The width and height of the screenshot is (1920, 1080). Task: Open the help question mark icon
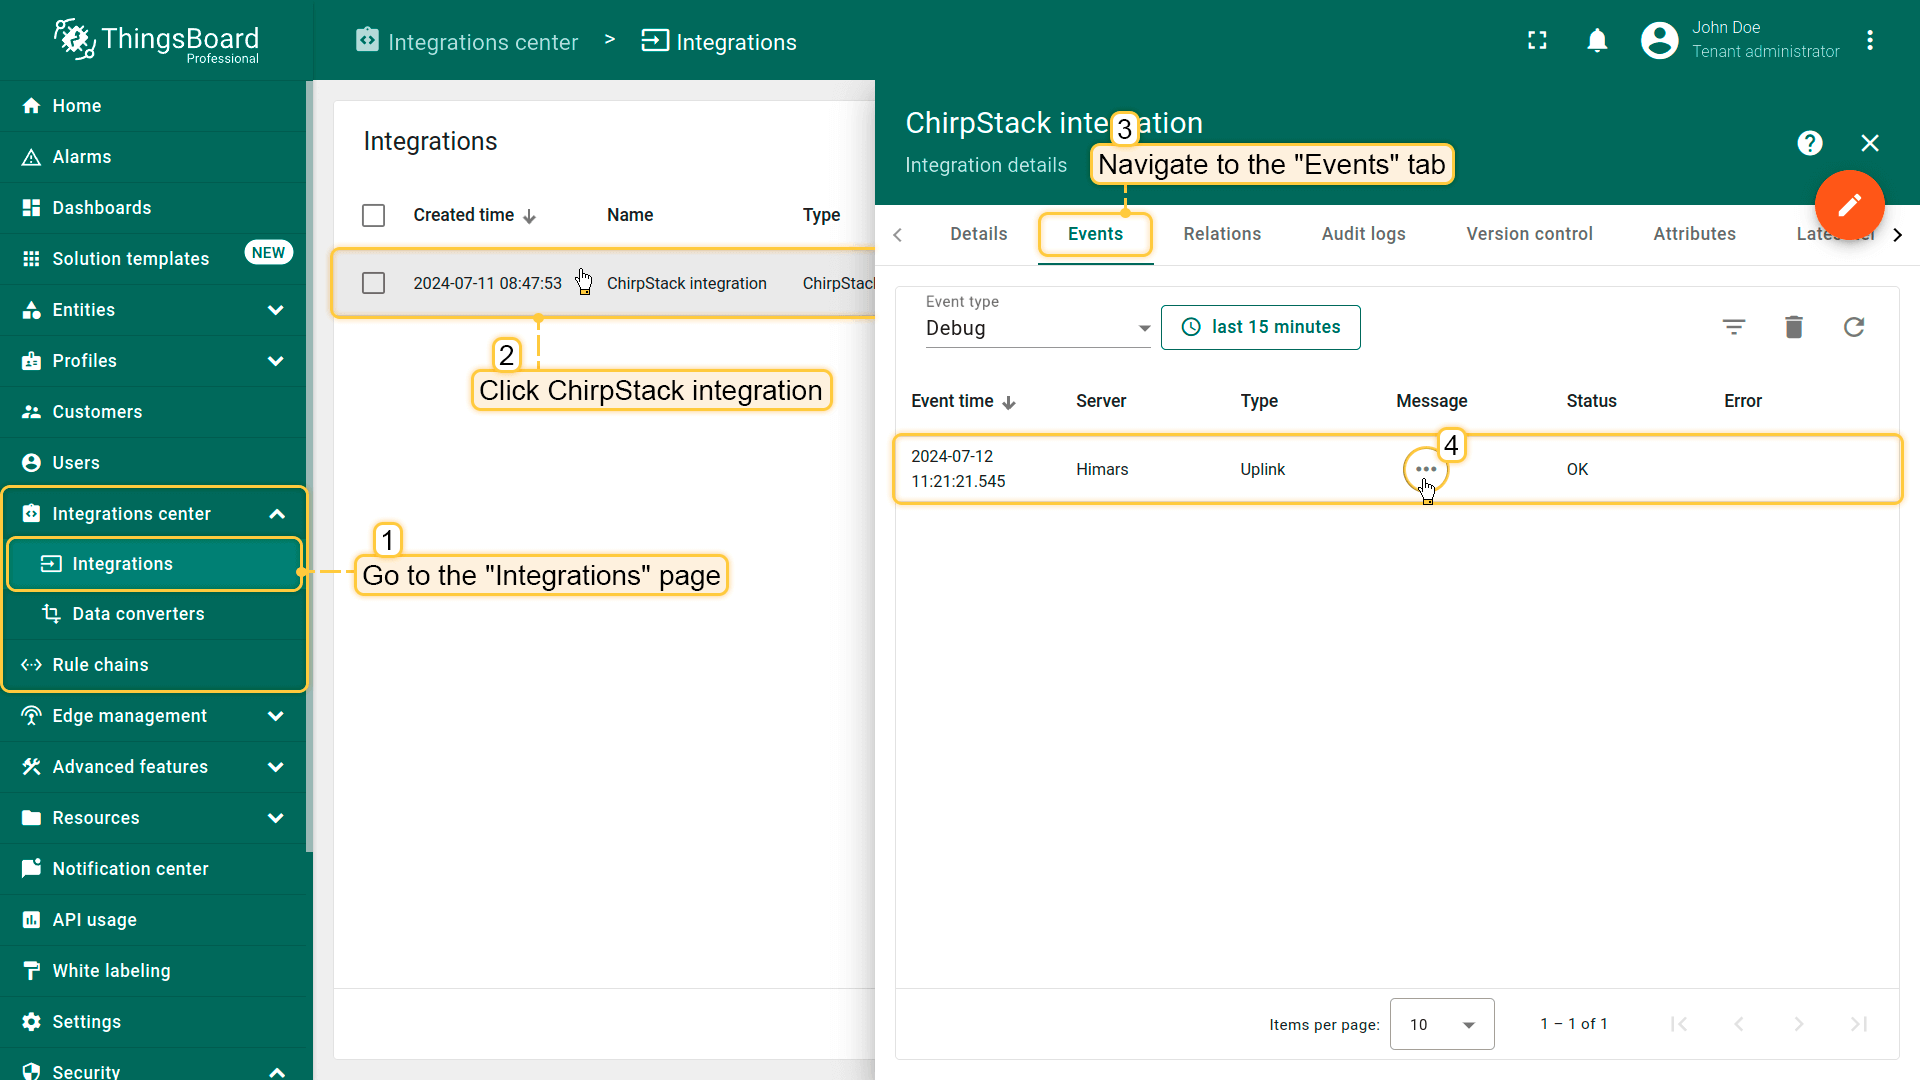[x=1809, y=143]
